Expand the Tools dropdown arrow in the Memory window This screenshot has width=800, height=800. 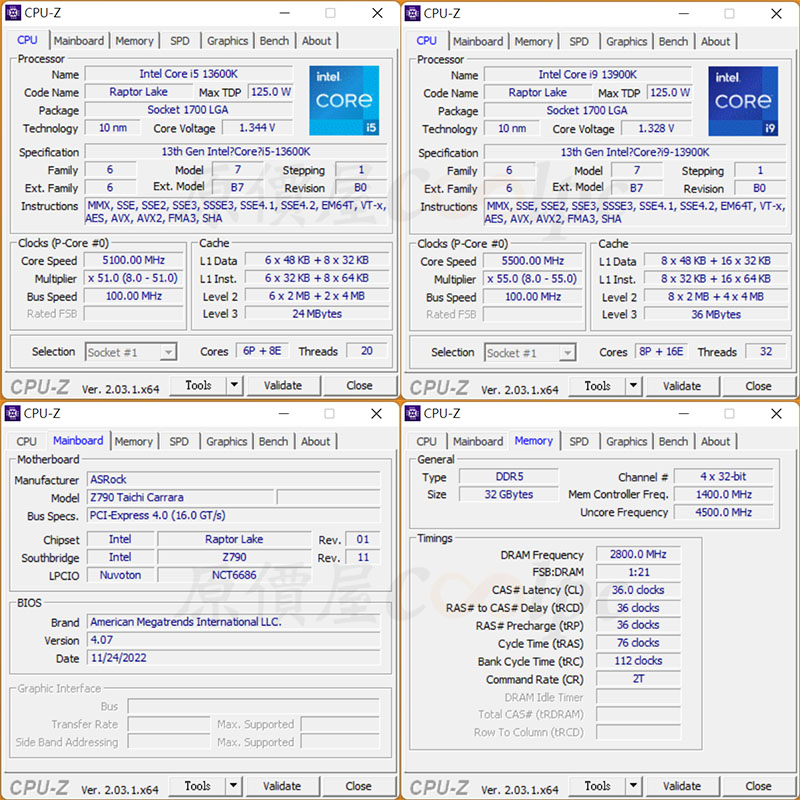(633, 786)
